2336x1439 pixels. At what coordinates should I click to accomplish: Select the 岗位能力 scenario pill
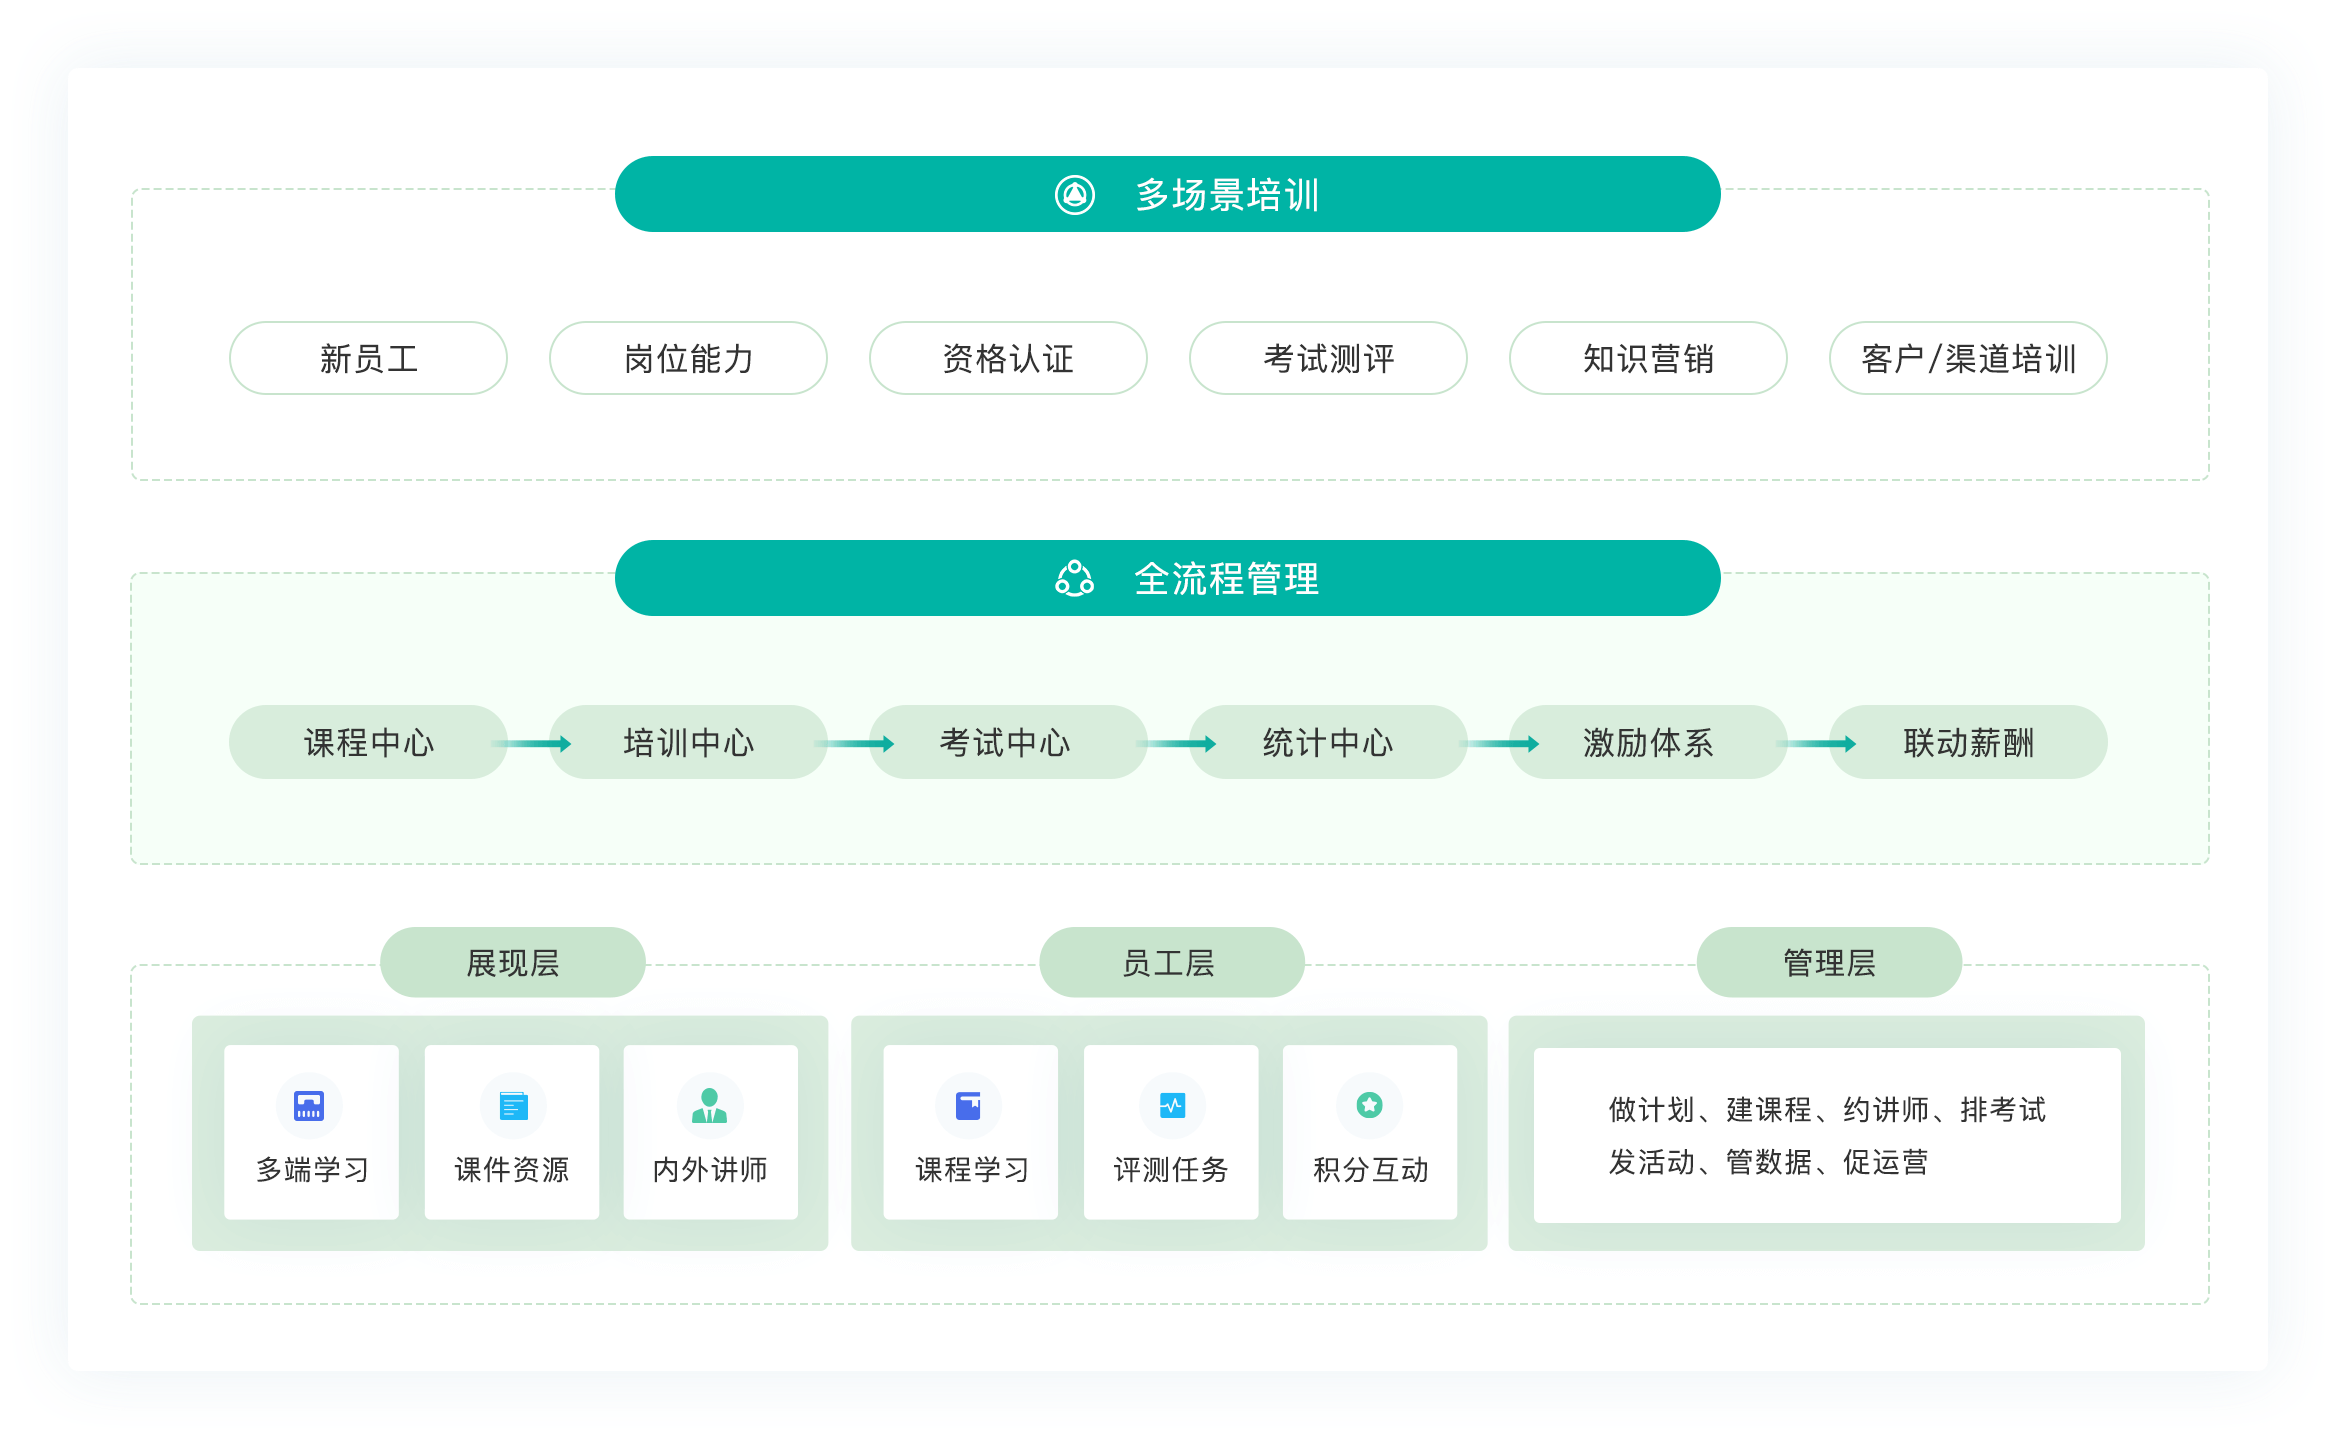pyautogui.click(x=688, y=358)
